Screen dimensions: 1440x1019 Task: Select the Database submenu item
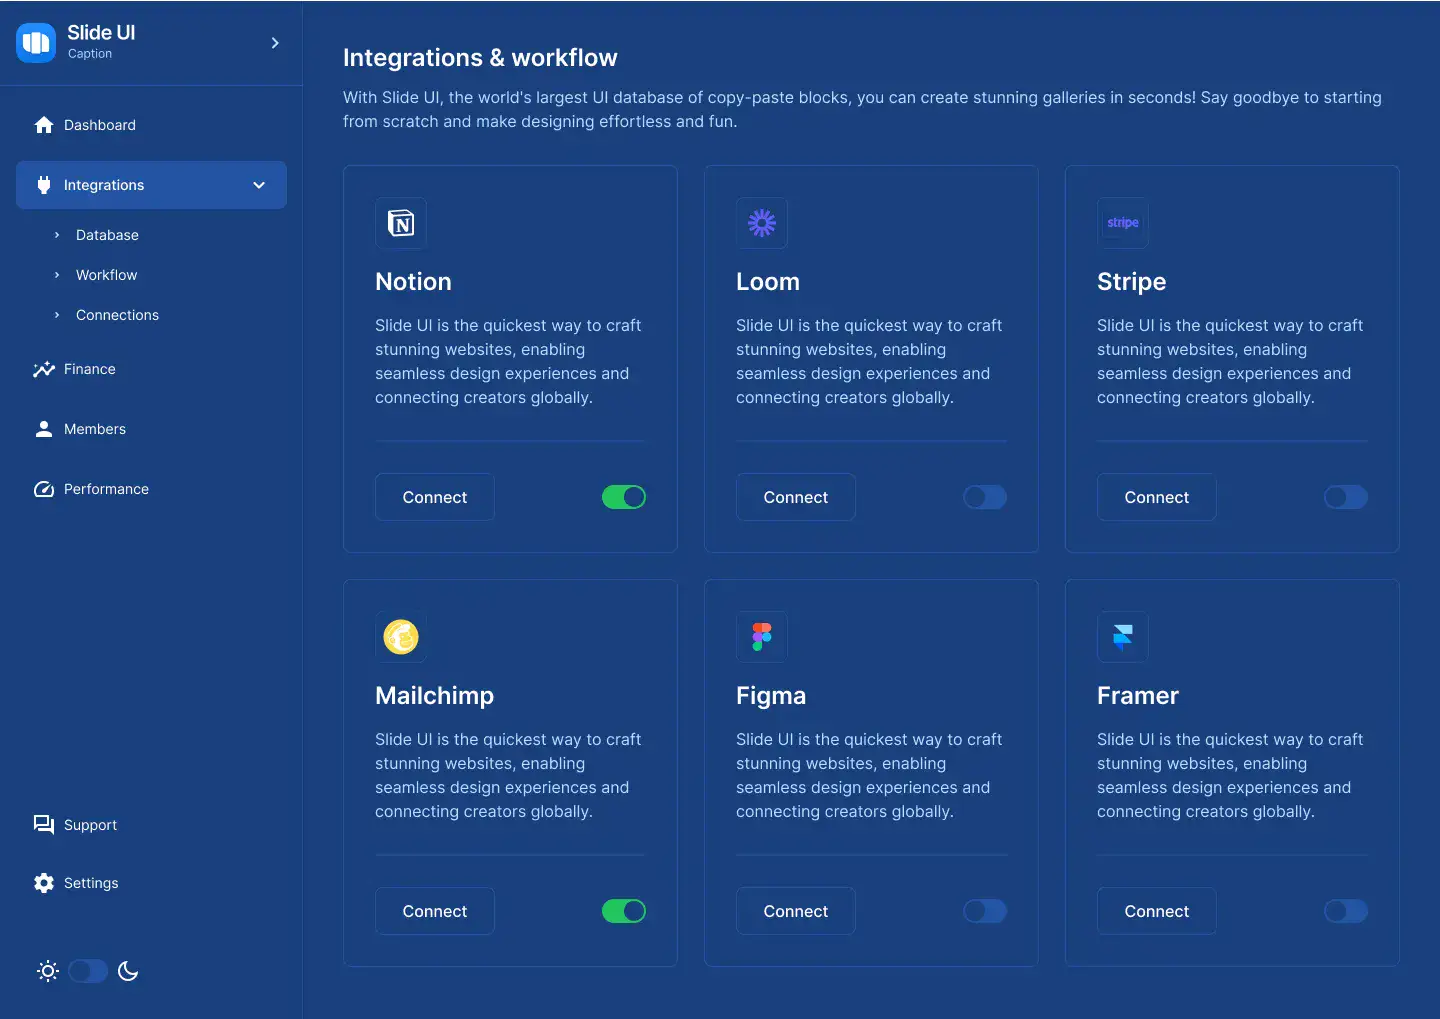tap(107, 235)
